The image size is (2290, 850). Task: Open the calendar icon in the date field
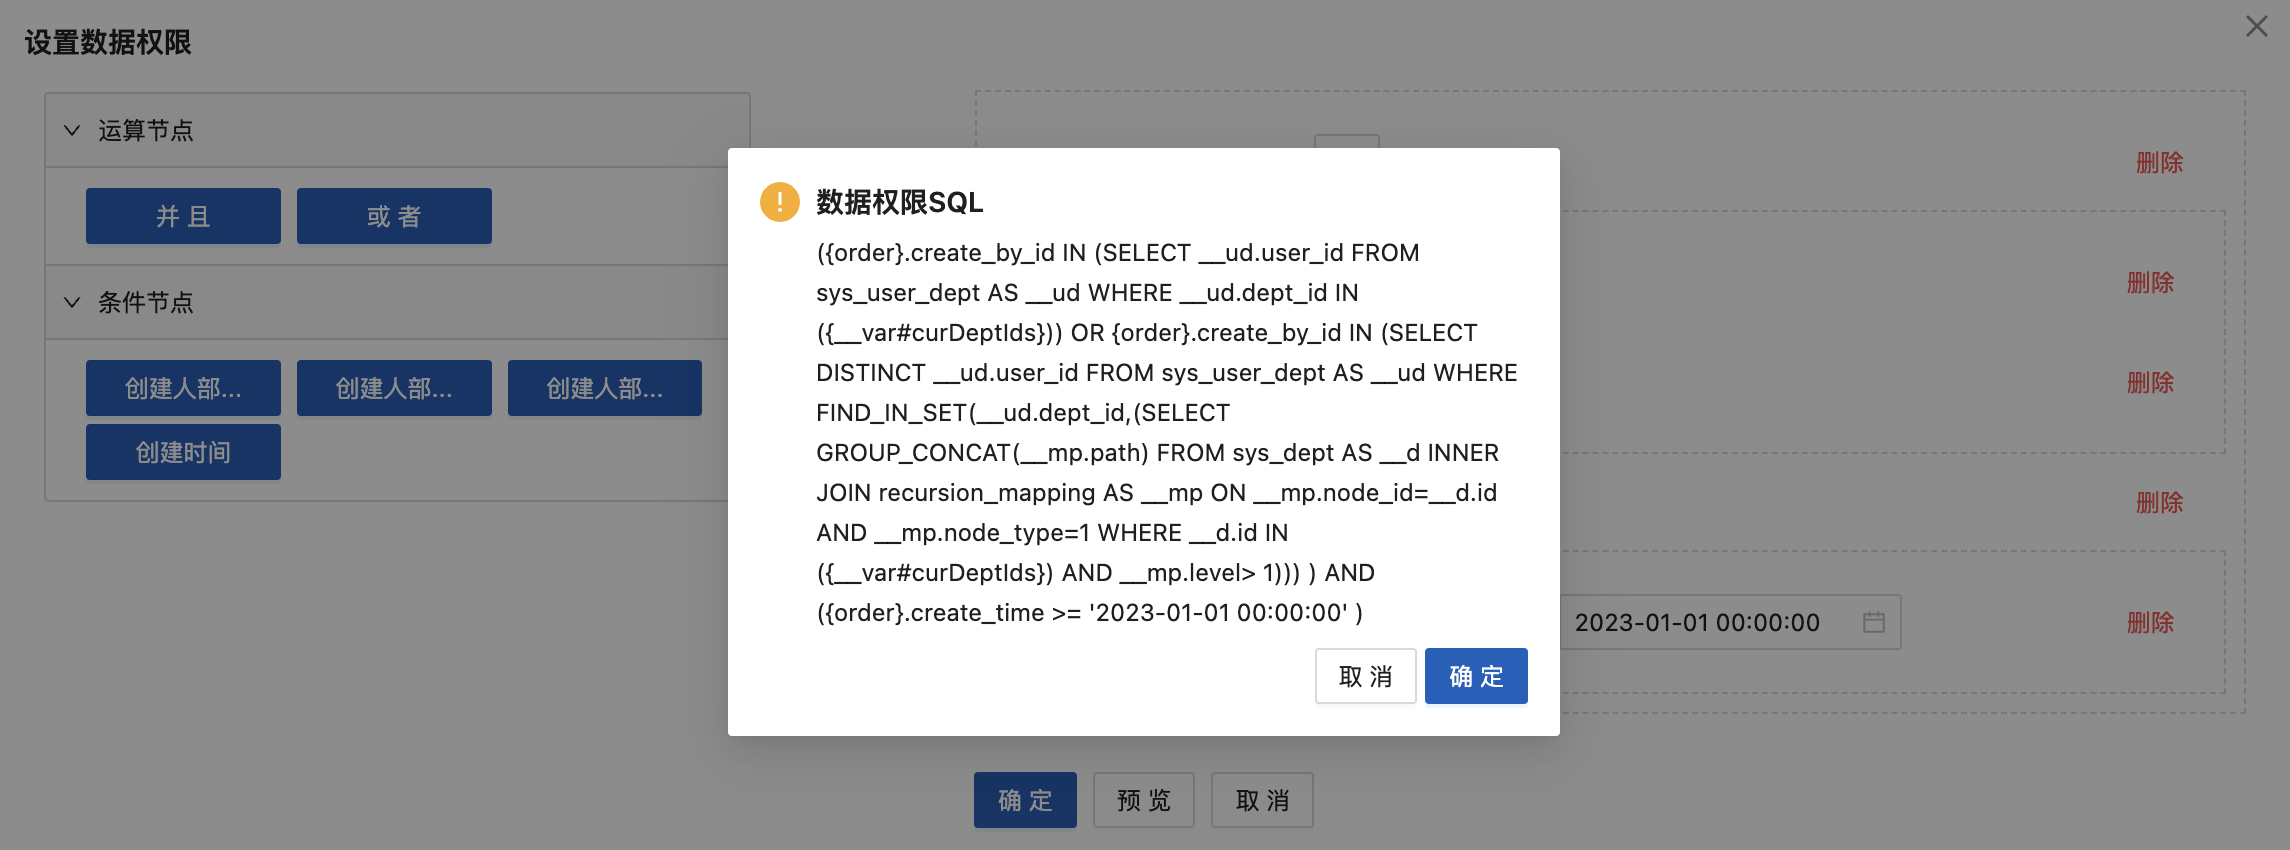(1873, 622)
